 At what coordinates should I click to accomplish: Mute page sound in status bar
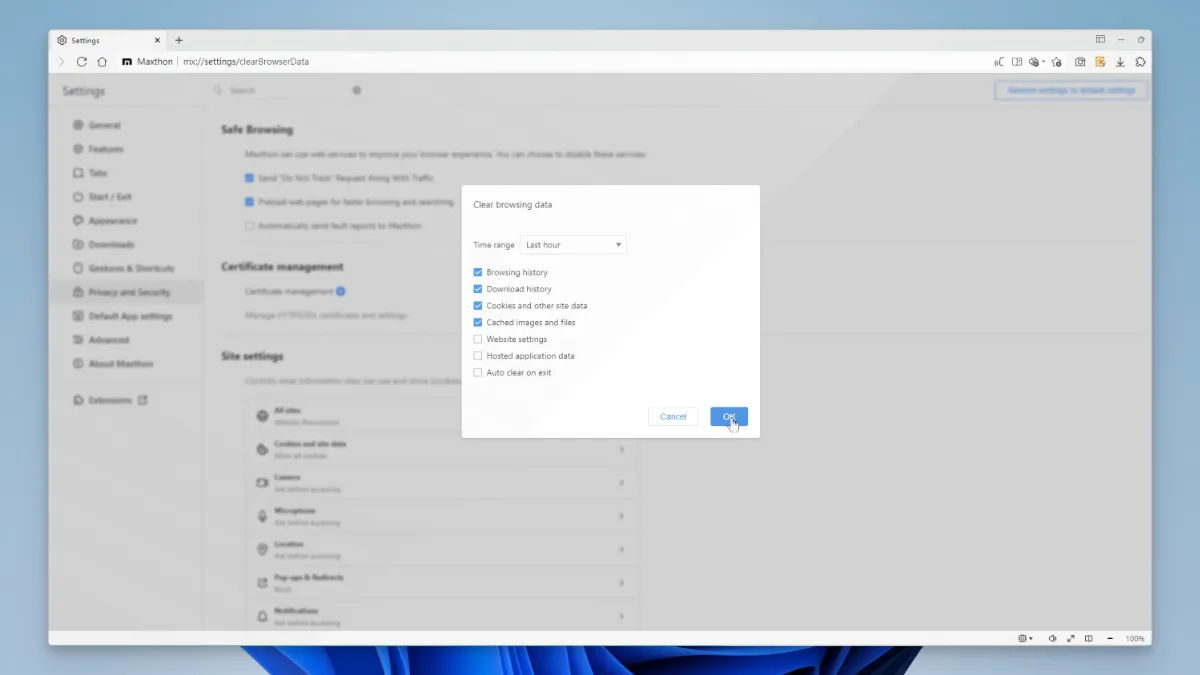point(1052,638)
